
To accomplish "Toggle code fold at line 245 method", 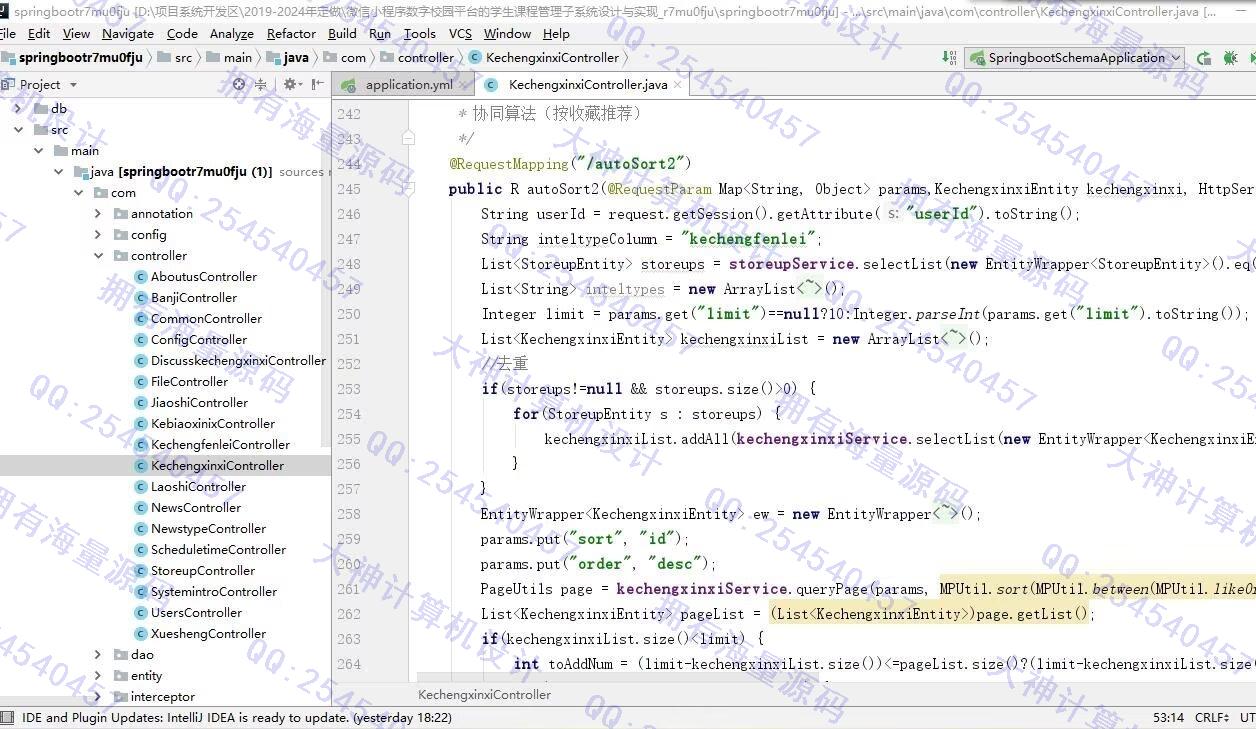I will pos(408,188).
